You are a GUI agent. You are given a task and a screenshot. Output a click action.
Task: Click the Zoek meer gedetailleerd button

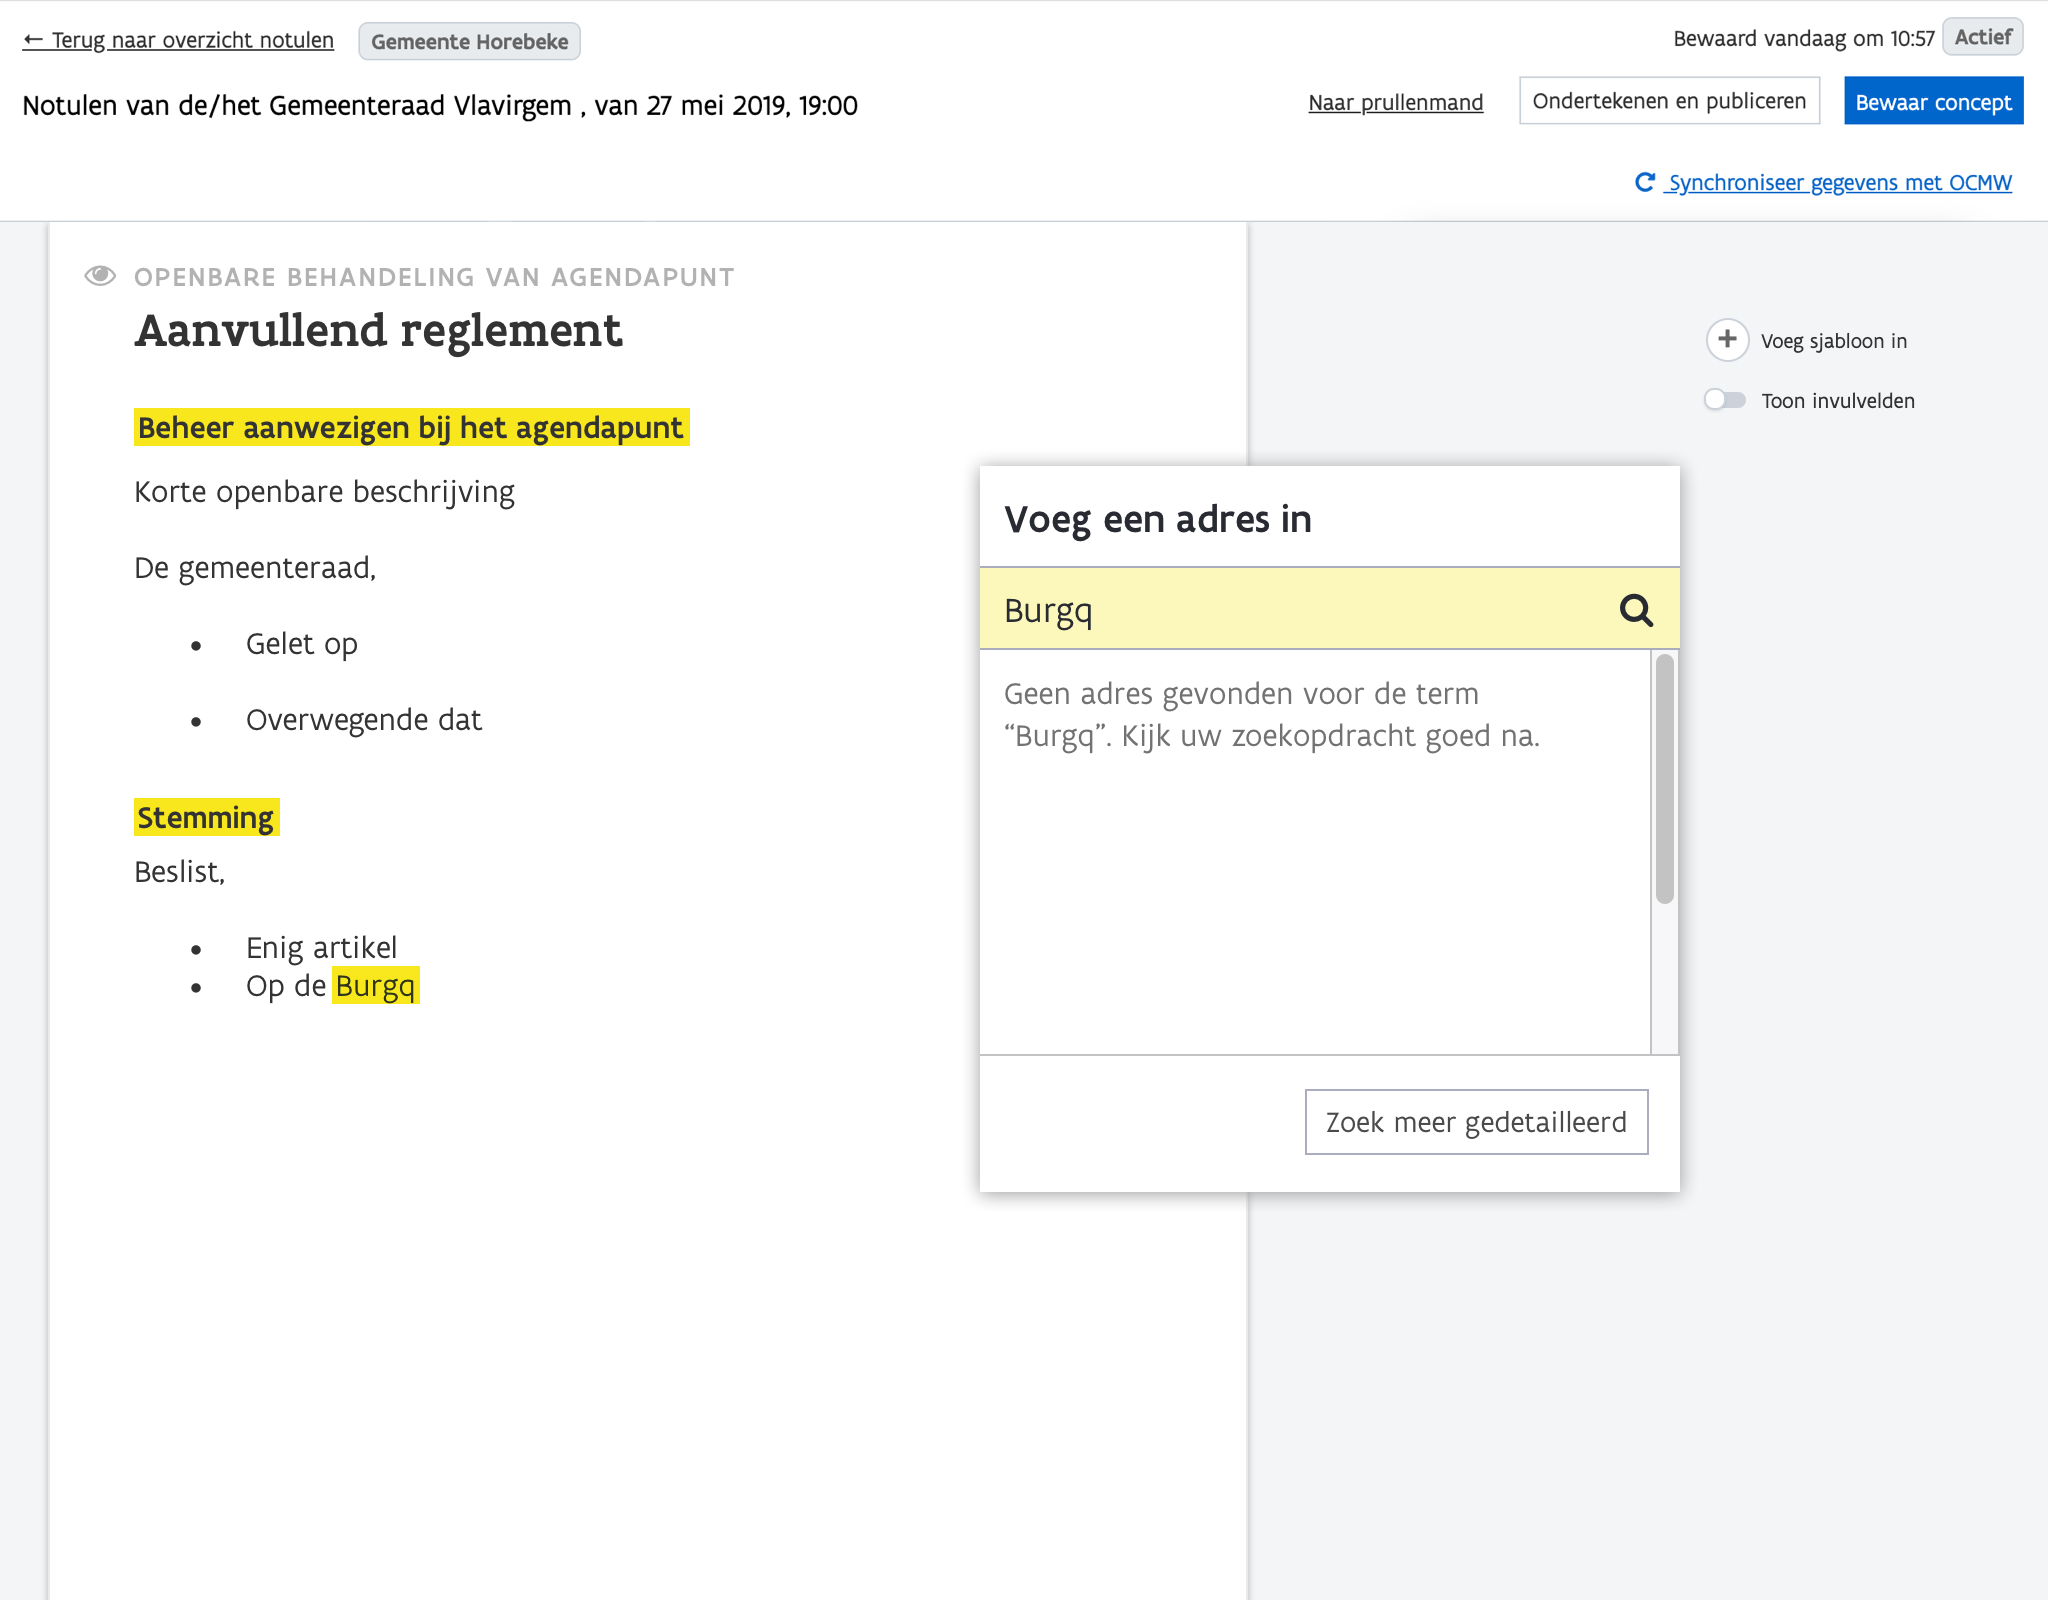click(1476, 1122)
